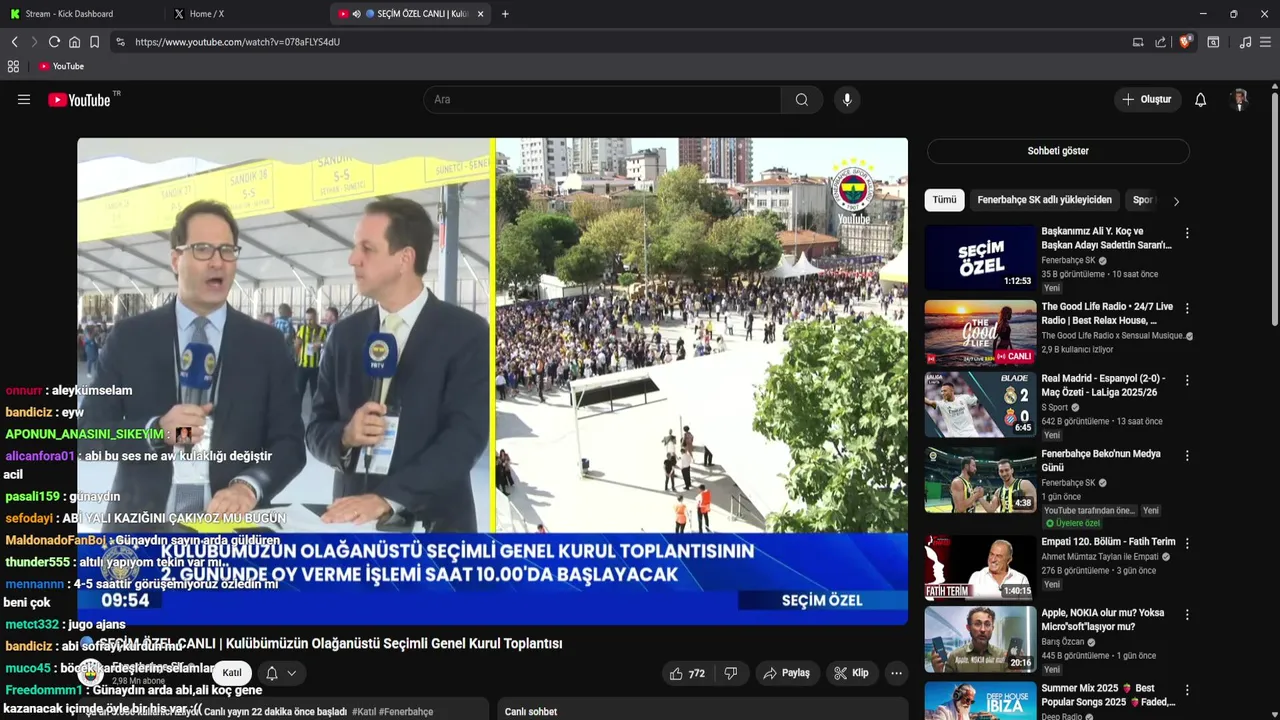
Task: Open options for Başkanımız Ali Y. Koç video
Action: point(1187,233)
